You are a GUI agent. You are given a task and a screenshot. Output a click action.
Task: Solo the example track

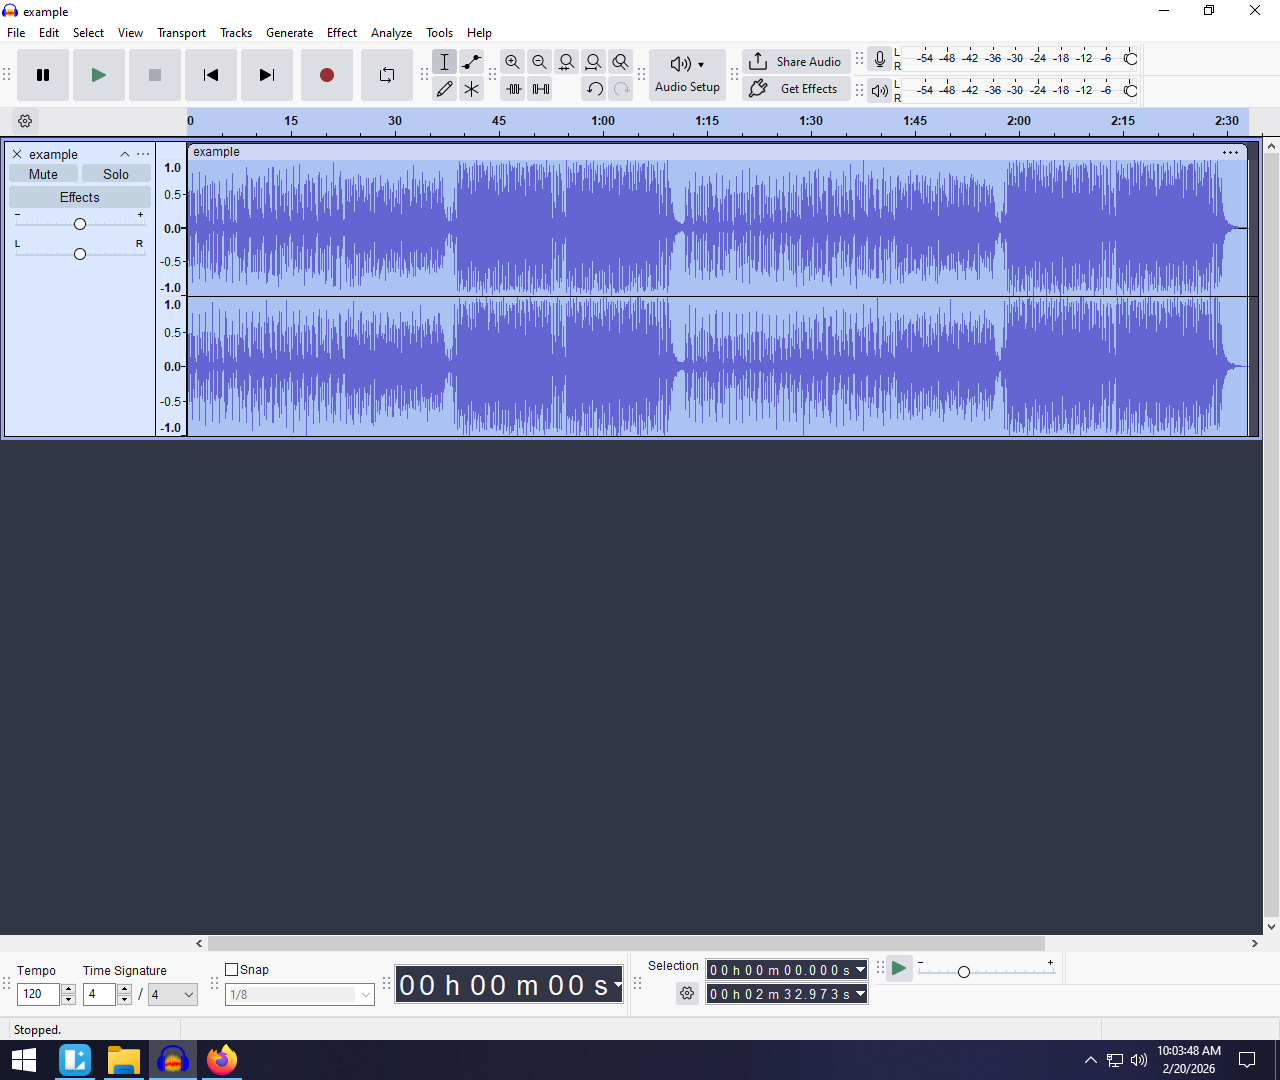point(116,174)
